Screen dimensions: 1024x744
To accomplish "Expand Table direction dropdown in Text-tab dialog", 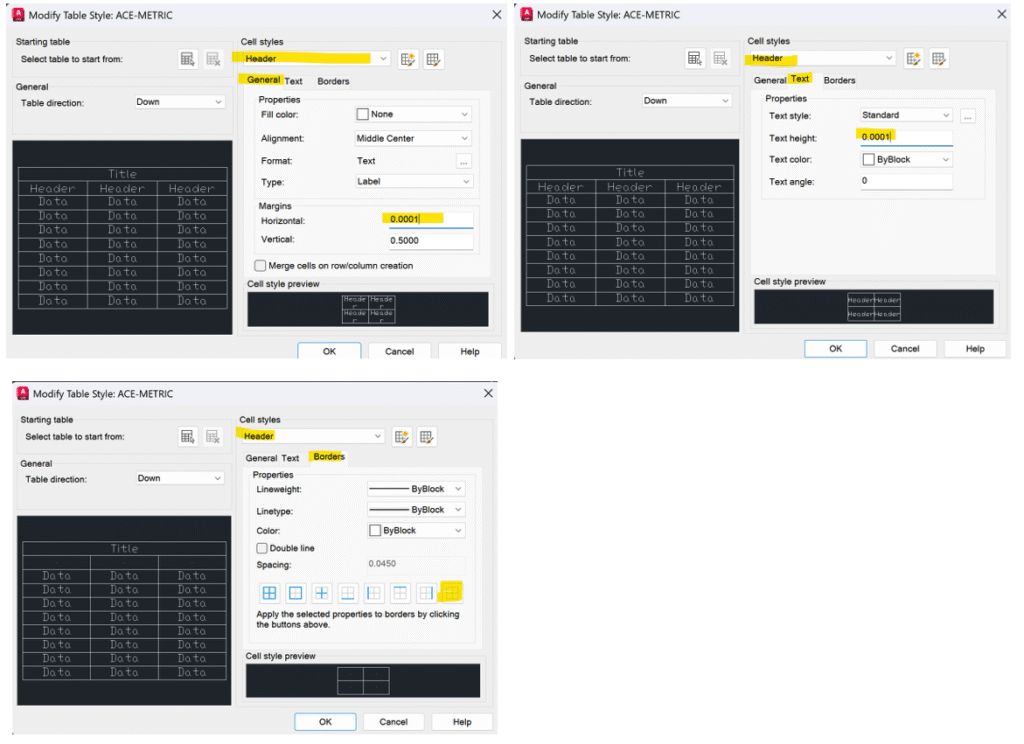I will coord(686,101).
